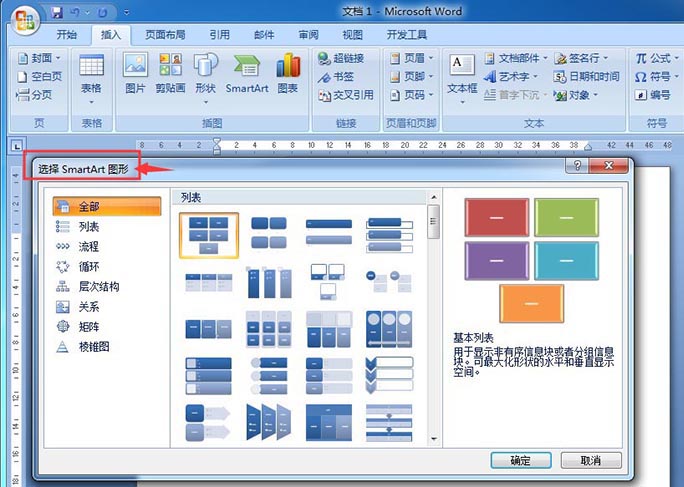Open the 文档部件 quick parts menu
This screenshot has width=684, height=487.
click(x=516, y=58)
